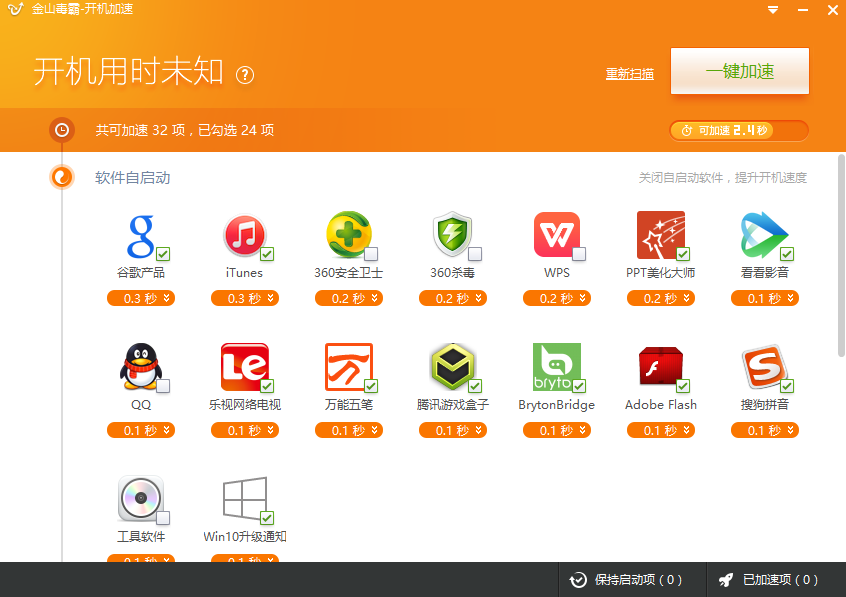Open the 0.2 秒 dropdown under 360杀毒
846x597 pixels.
453,298
